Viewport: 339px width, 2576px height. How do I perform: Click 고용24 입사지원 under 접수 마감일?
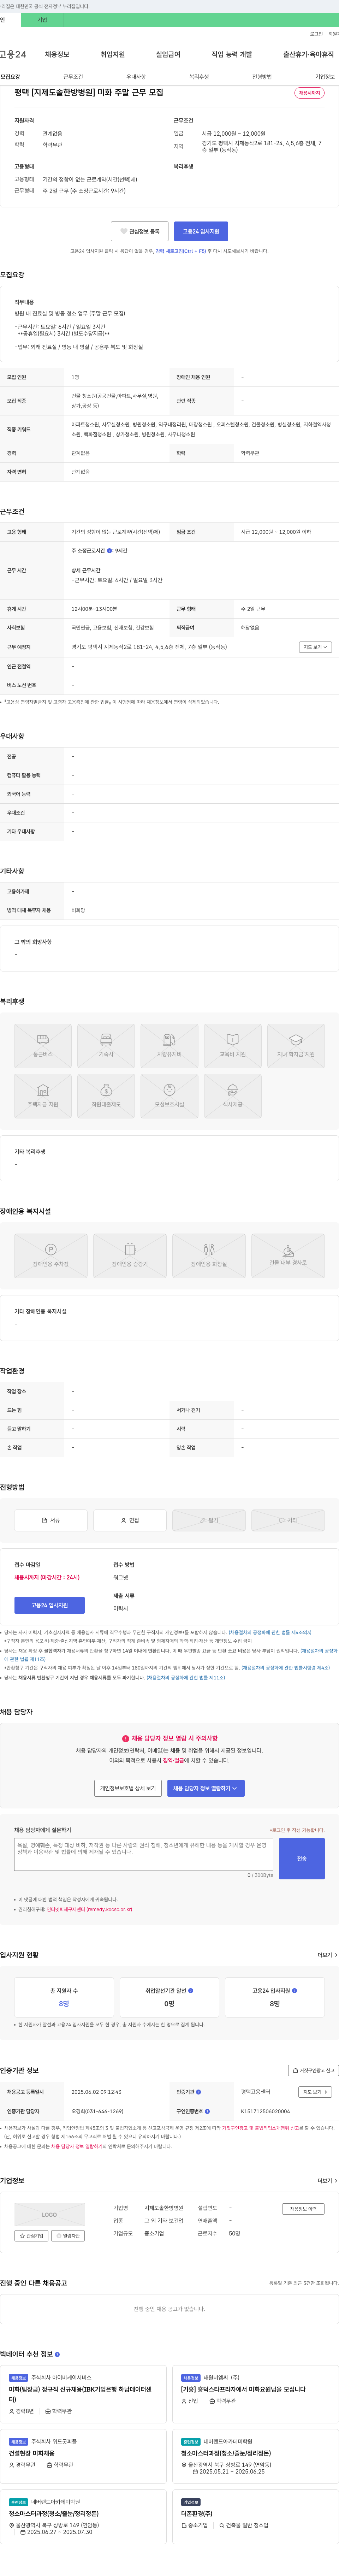[x=49, y=1605]
